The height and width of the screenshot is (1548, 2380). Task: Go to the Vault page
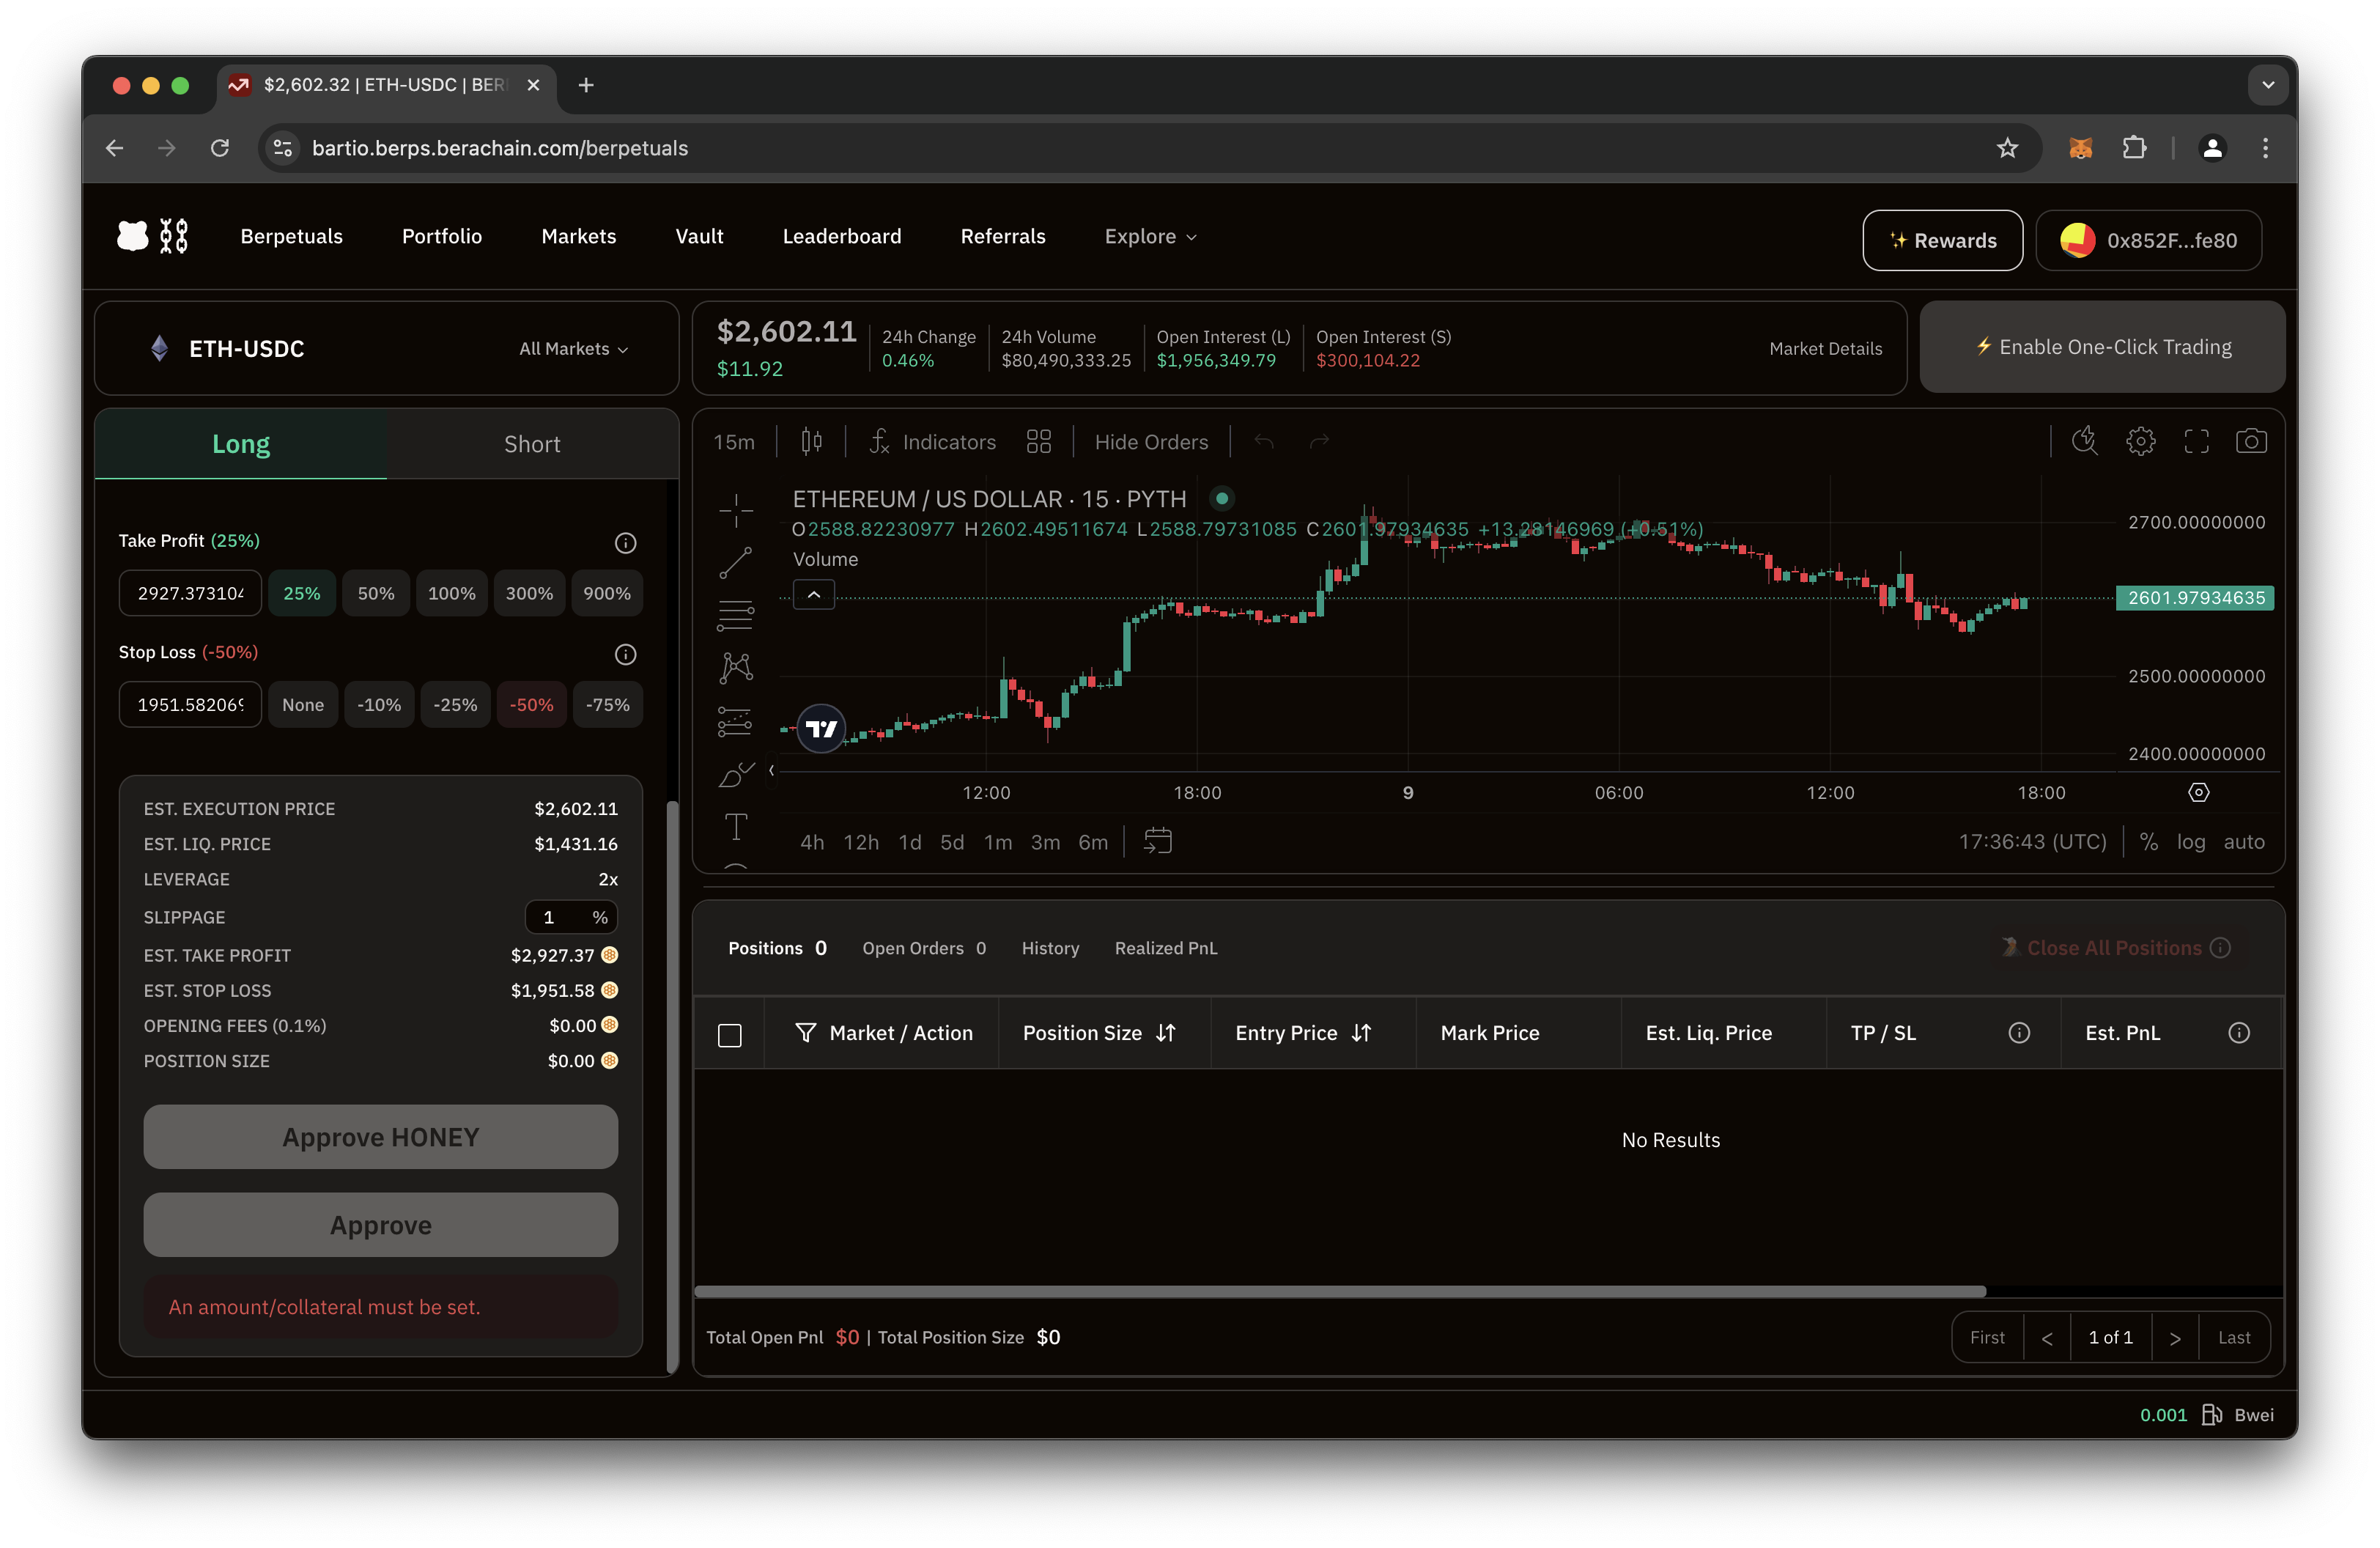pos(699,236)
